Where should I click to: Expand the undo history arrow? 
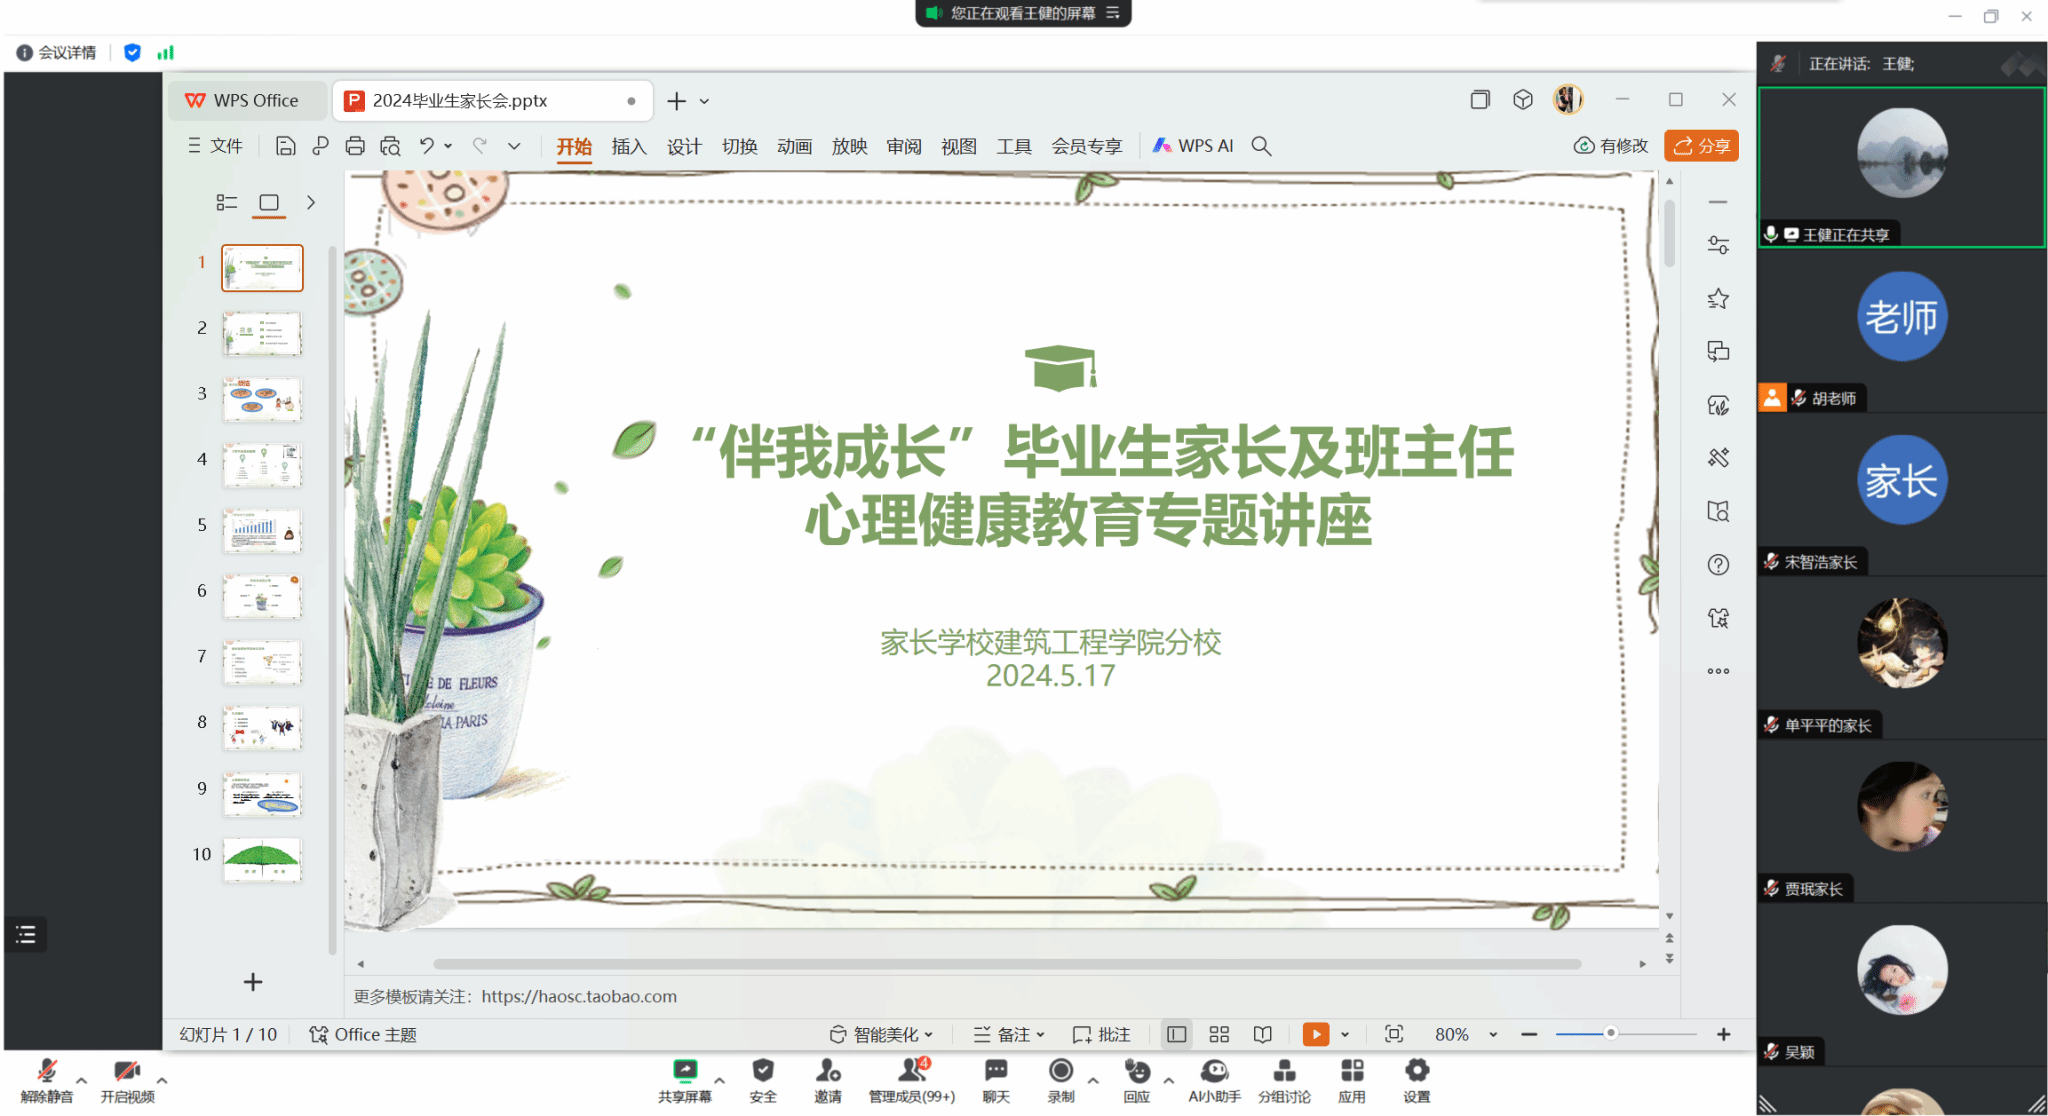(448, 146)
